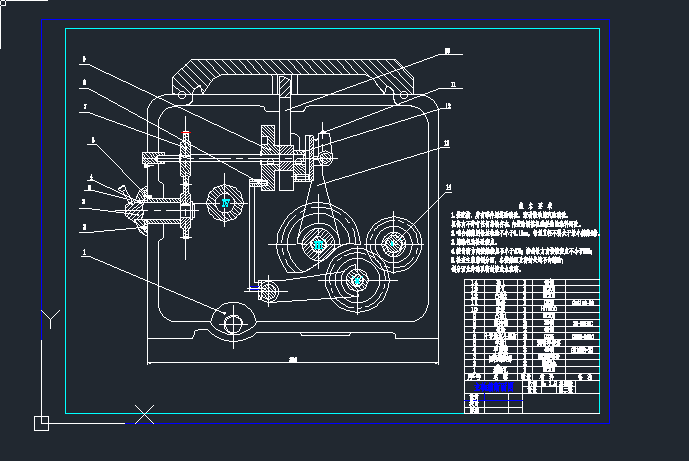Image resolution: width=689 pixels, height=461 pixels.
Task: Click the UCS origin square box
Action: 41,422
